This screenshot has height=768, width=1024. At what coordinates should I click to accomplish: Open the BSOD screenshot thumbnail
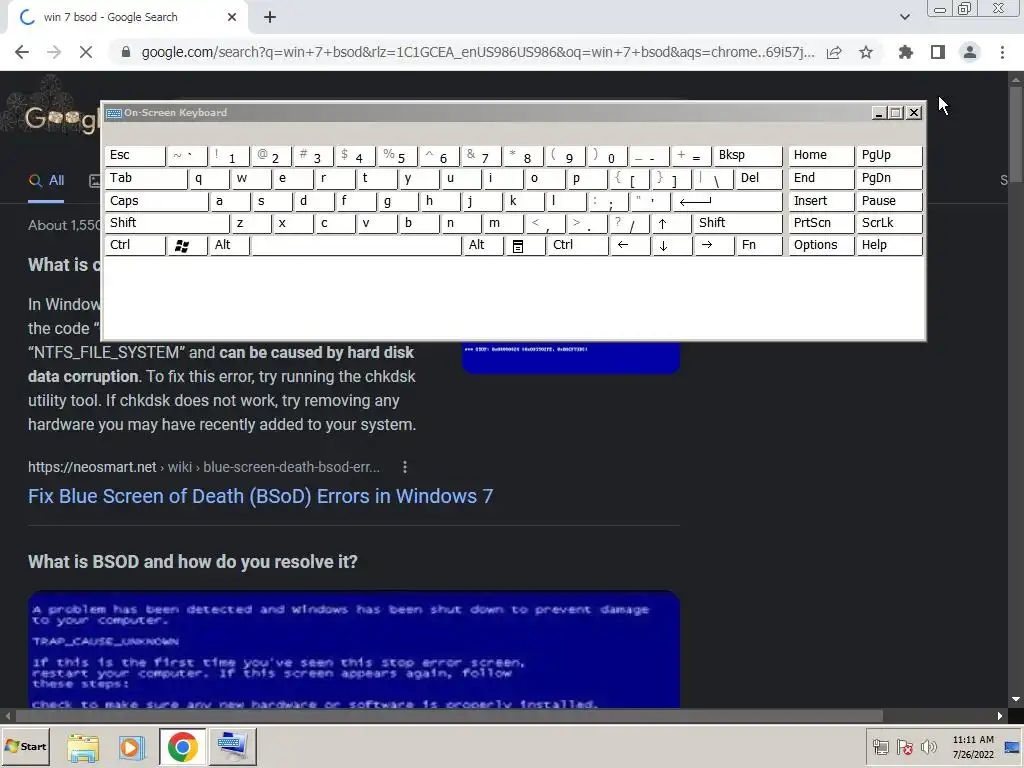[x=354, y=649]
